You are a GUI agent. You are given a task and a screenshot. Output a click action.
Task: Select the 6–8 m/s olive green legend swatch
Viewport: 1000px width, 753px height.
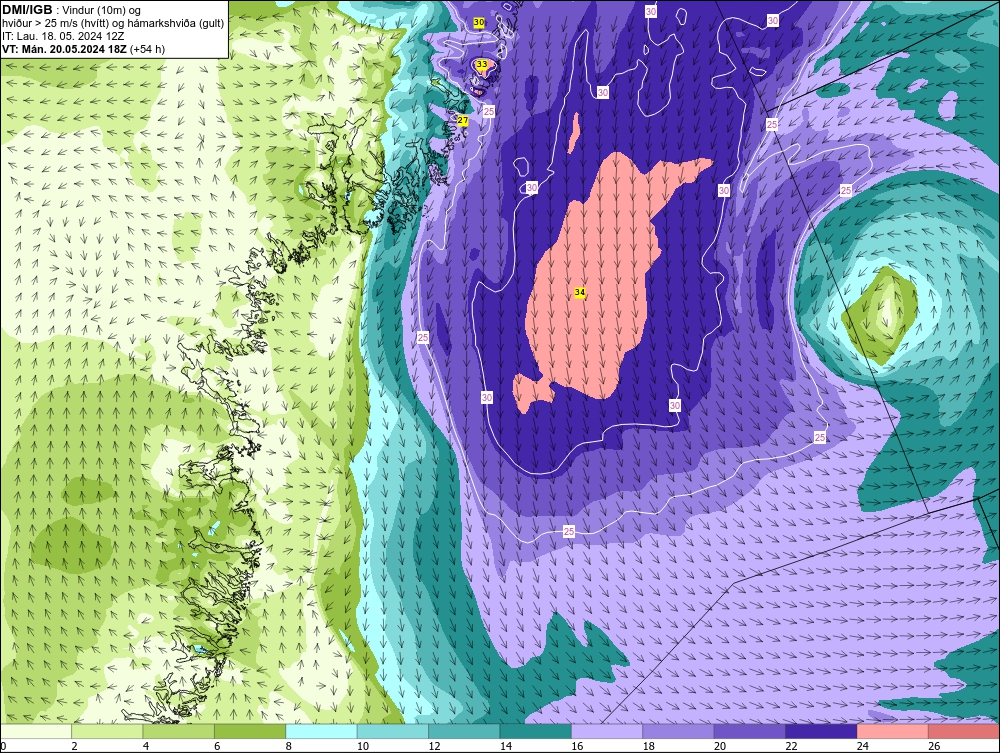click(x=250, y=731)
